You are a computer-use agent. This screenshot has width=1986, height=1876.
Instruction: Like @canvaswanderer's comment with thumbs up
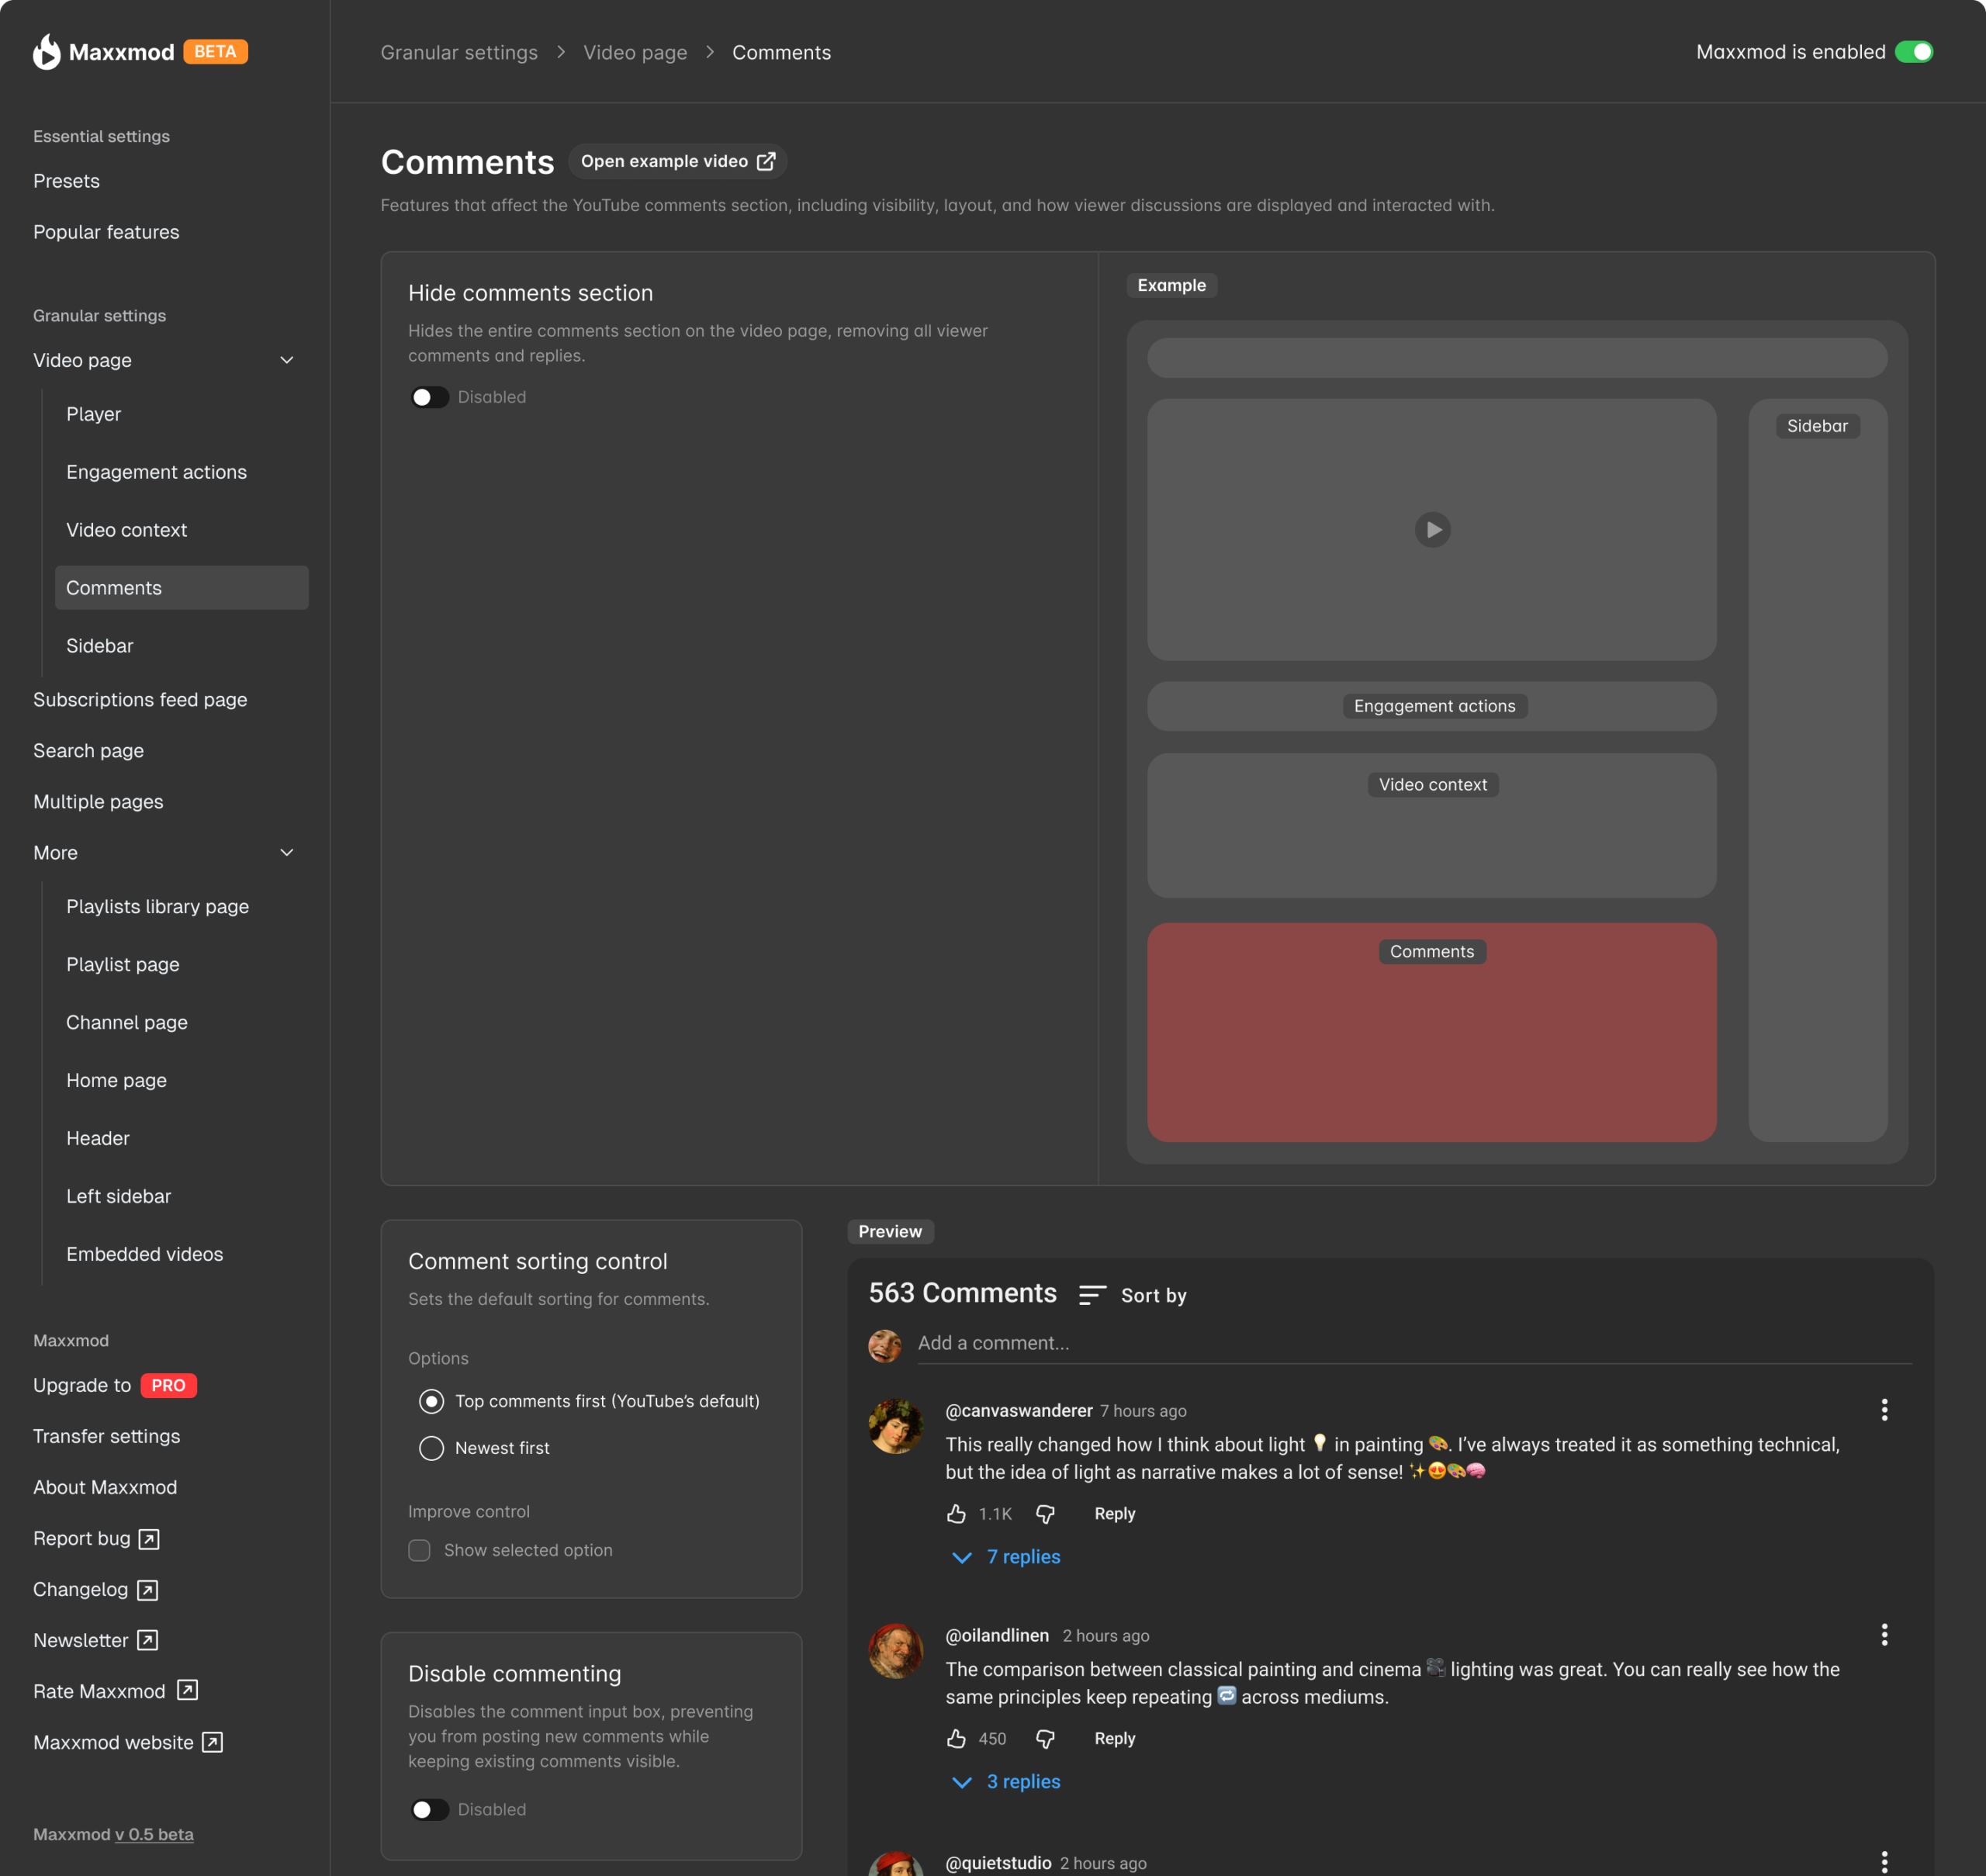[x=956, y=1513]
